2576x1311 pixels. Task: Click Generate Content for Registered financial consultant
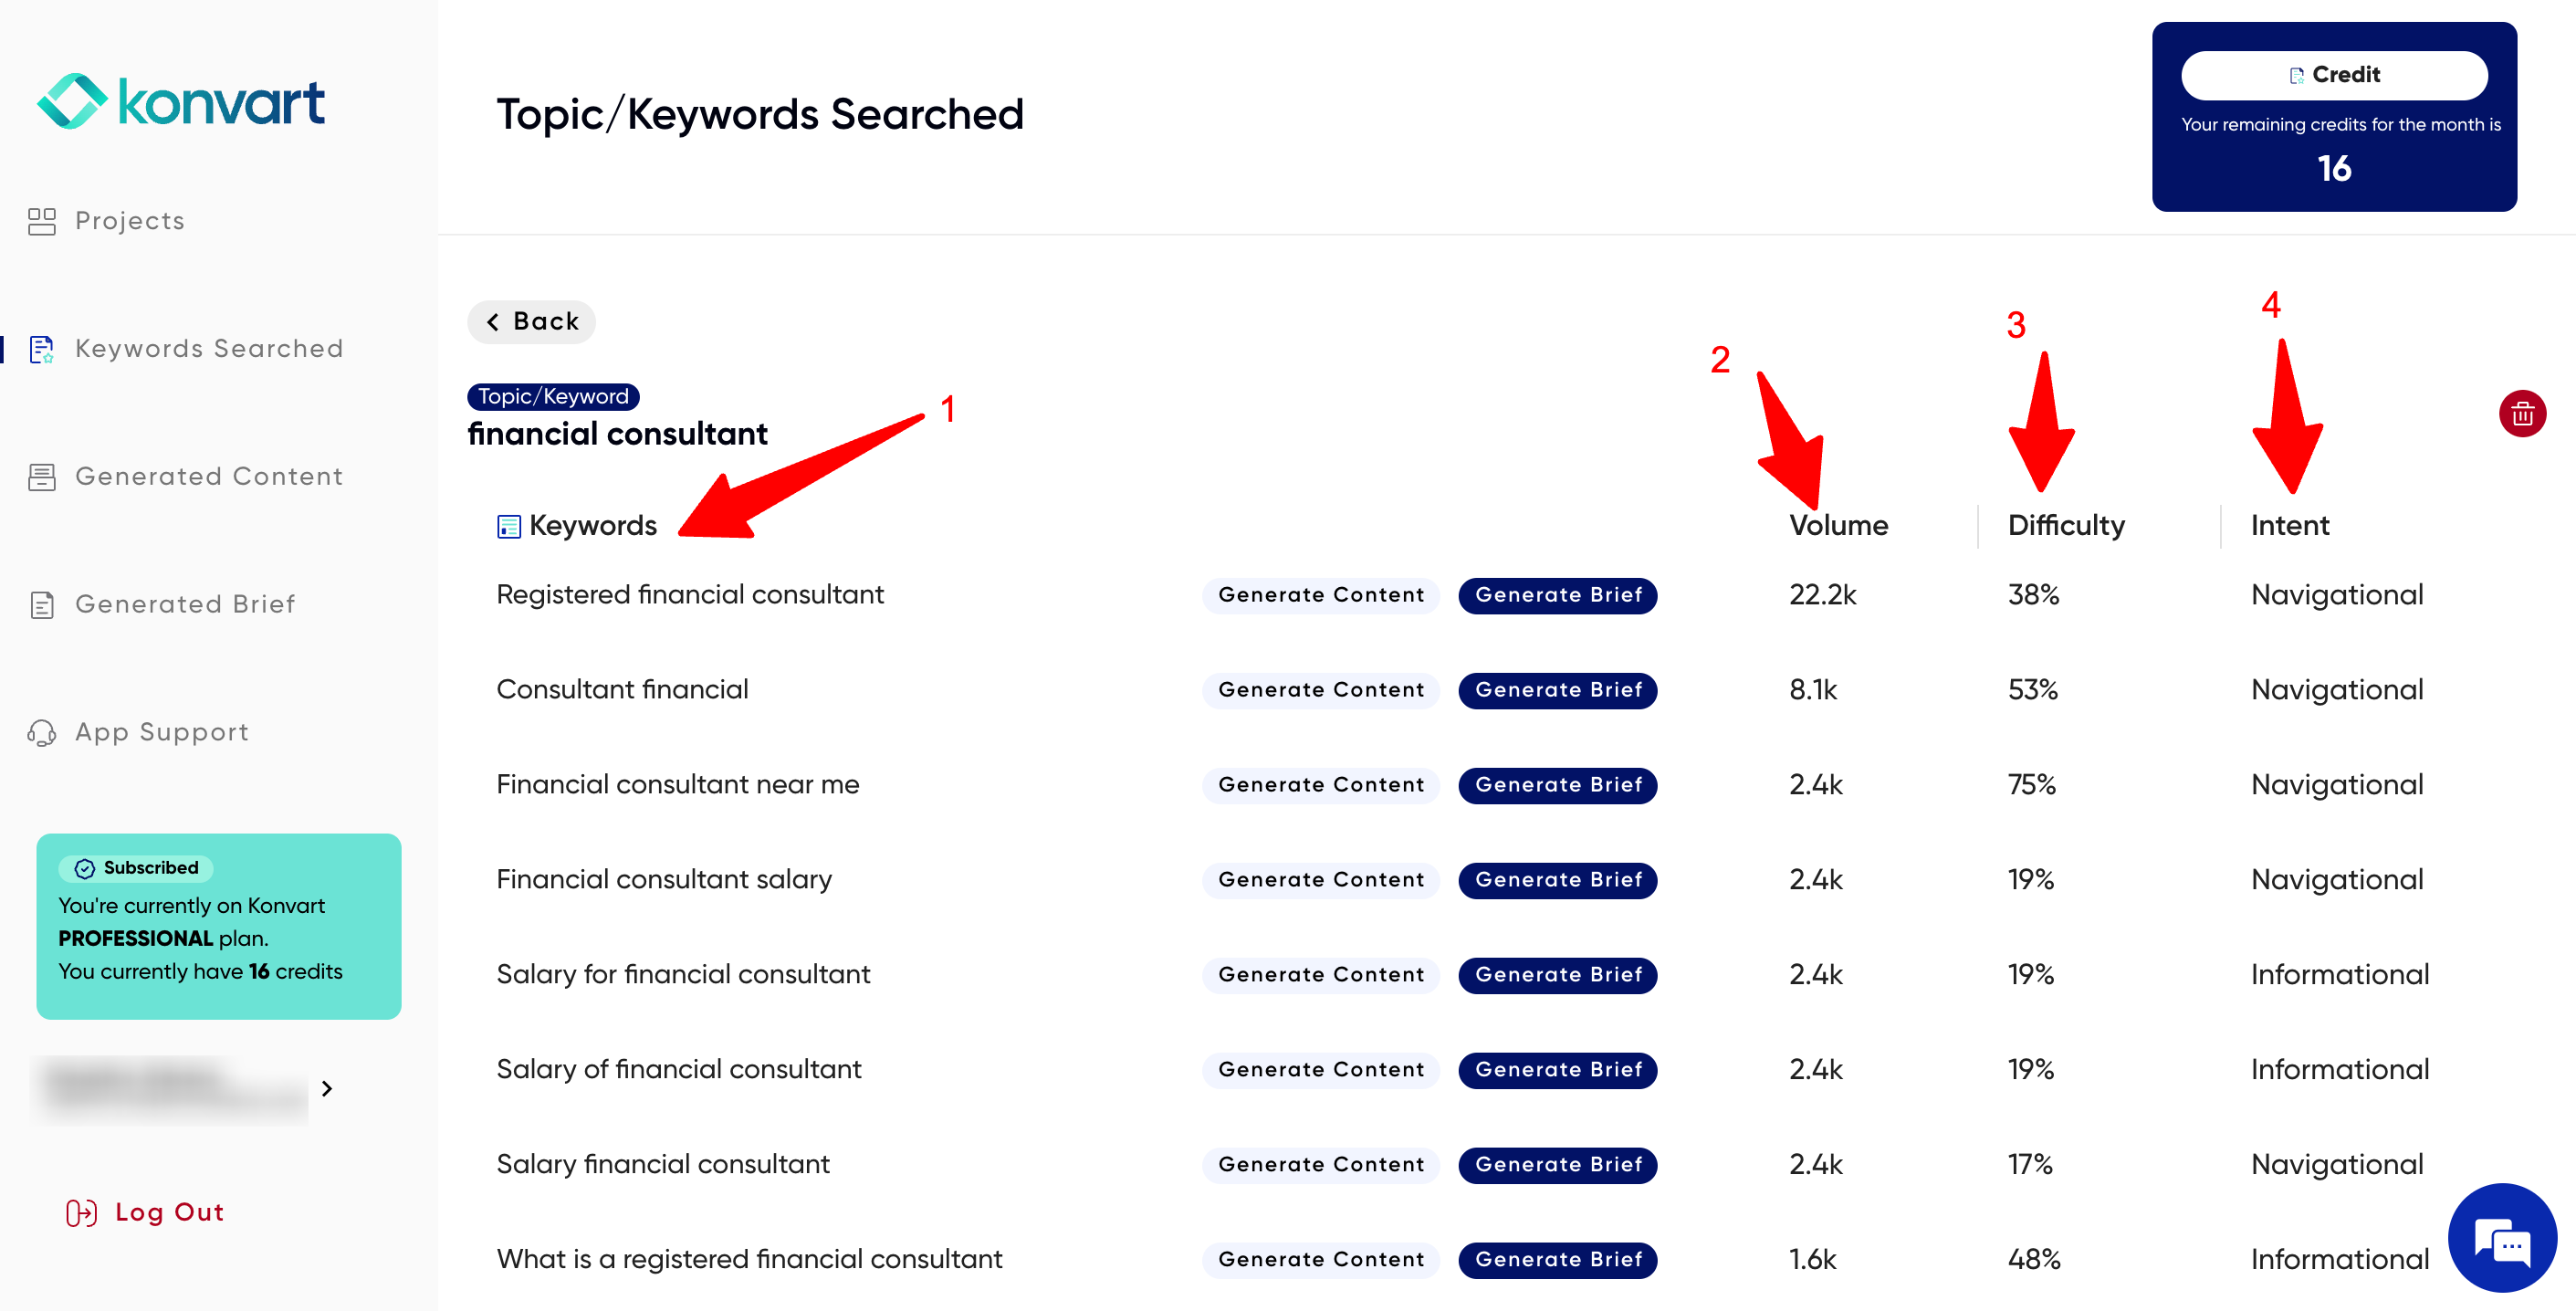tap(1321, 593)
